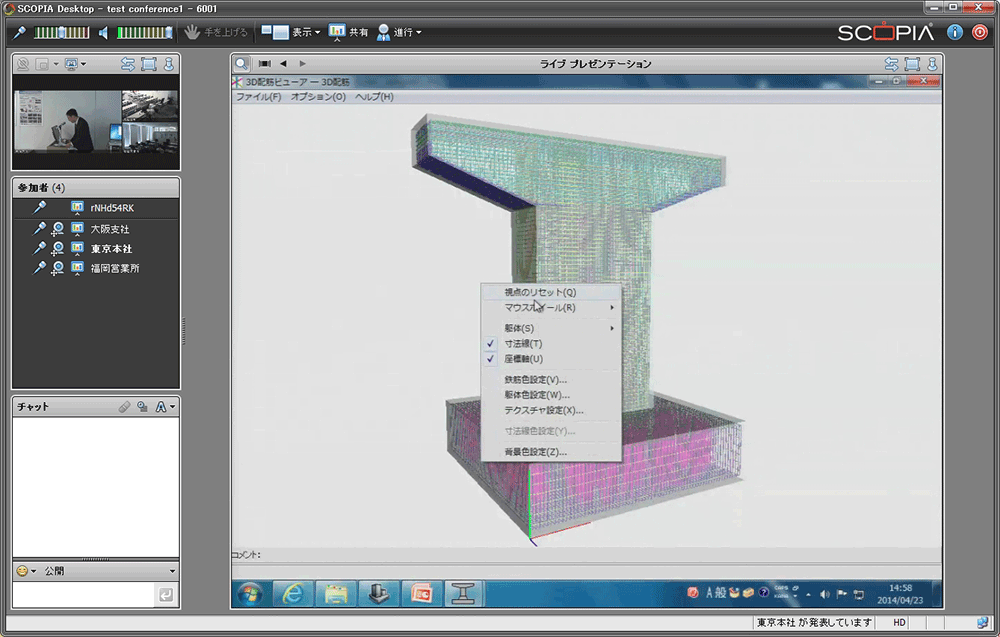Click the self-view picture-in-picture icon
The width and height of the screenshot is (1000, 637).
pyautogui.click(x=42, y=64)
